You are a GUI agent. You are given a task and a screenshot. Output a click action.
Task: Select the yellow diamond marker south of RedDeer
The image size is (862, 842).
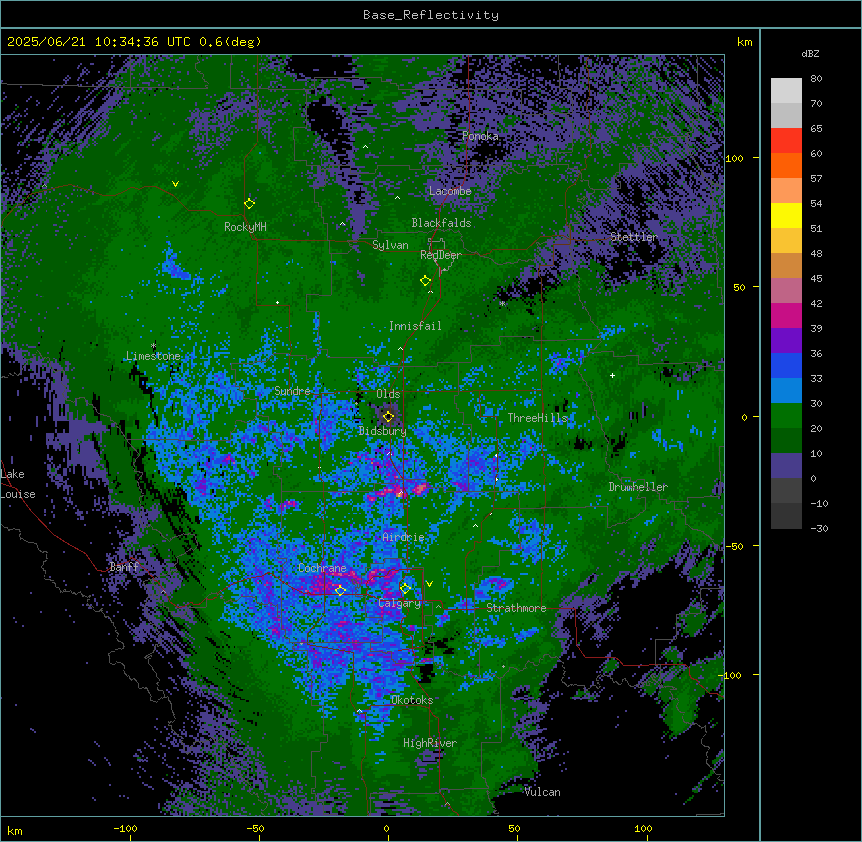[425, 281]
